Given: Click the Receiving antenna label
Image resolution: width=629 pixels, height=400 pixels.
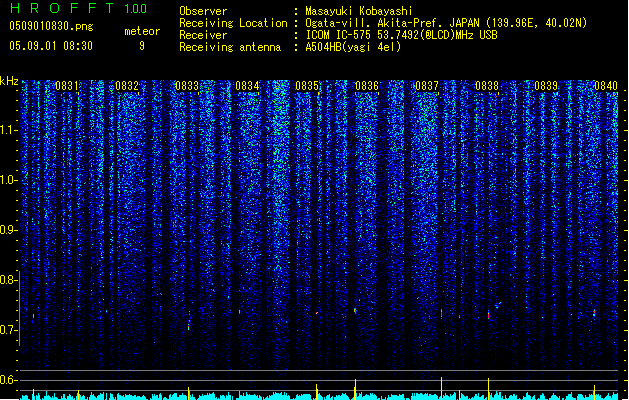Looking at the screenshot, I should 230,47.
